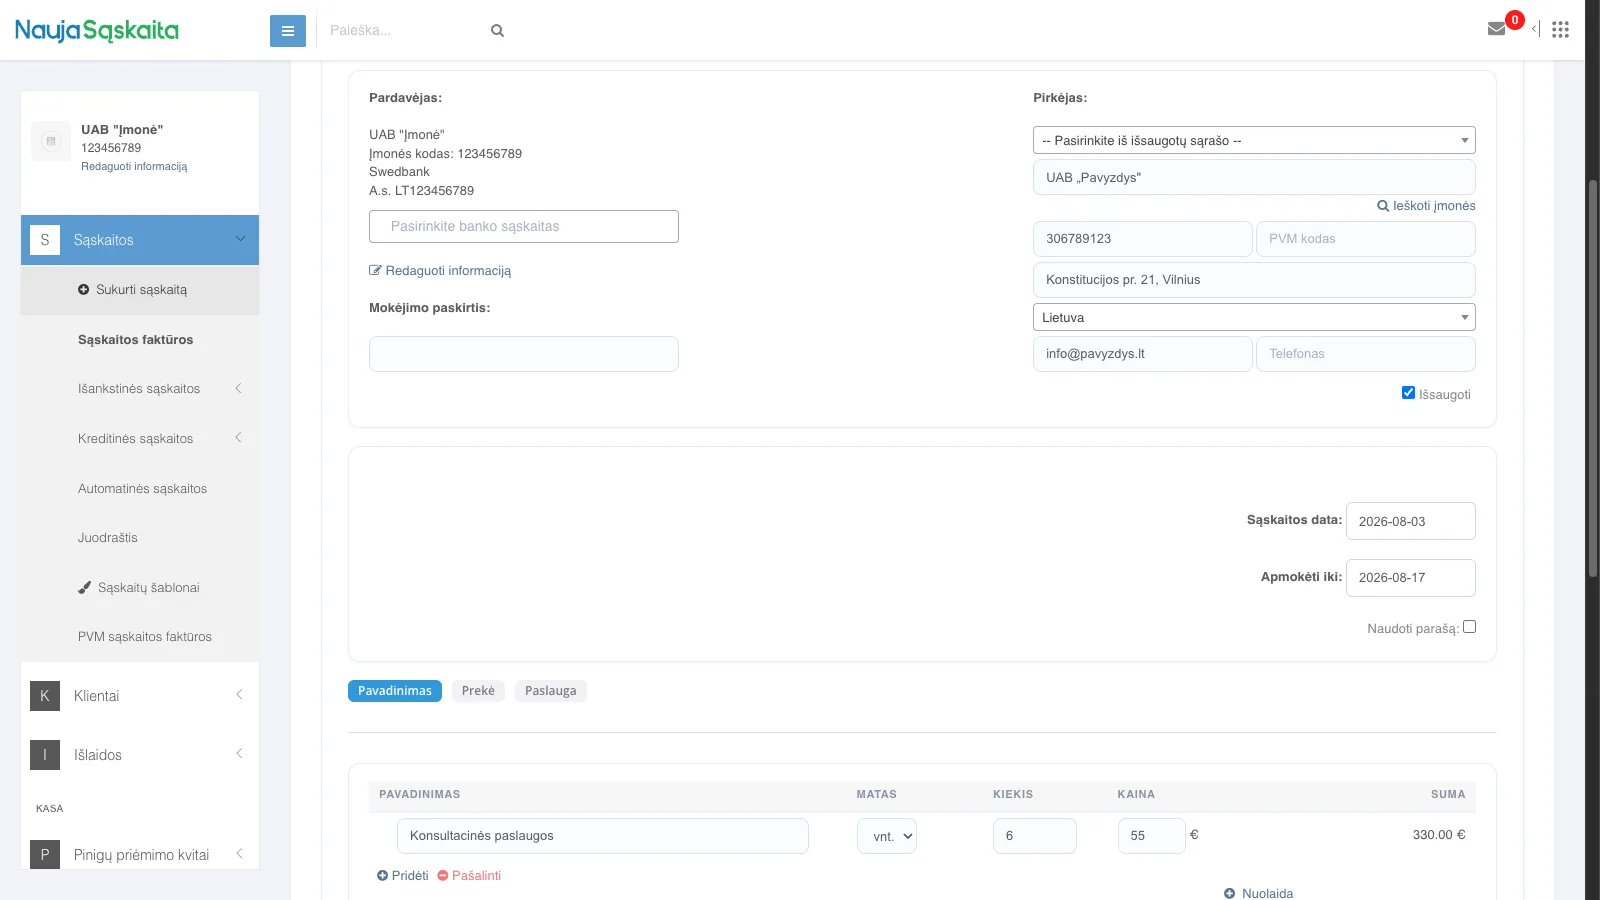Viewport: 1600px width, 900px height.
Task: Select the Pavadinimas tab
Action: pos(395,691)
